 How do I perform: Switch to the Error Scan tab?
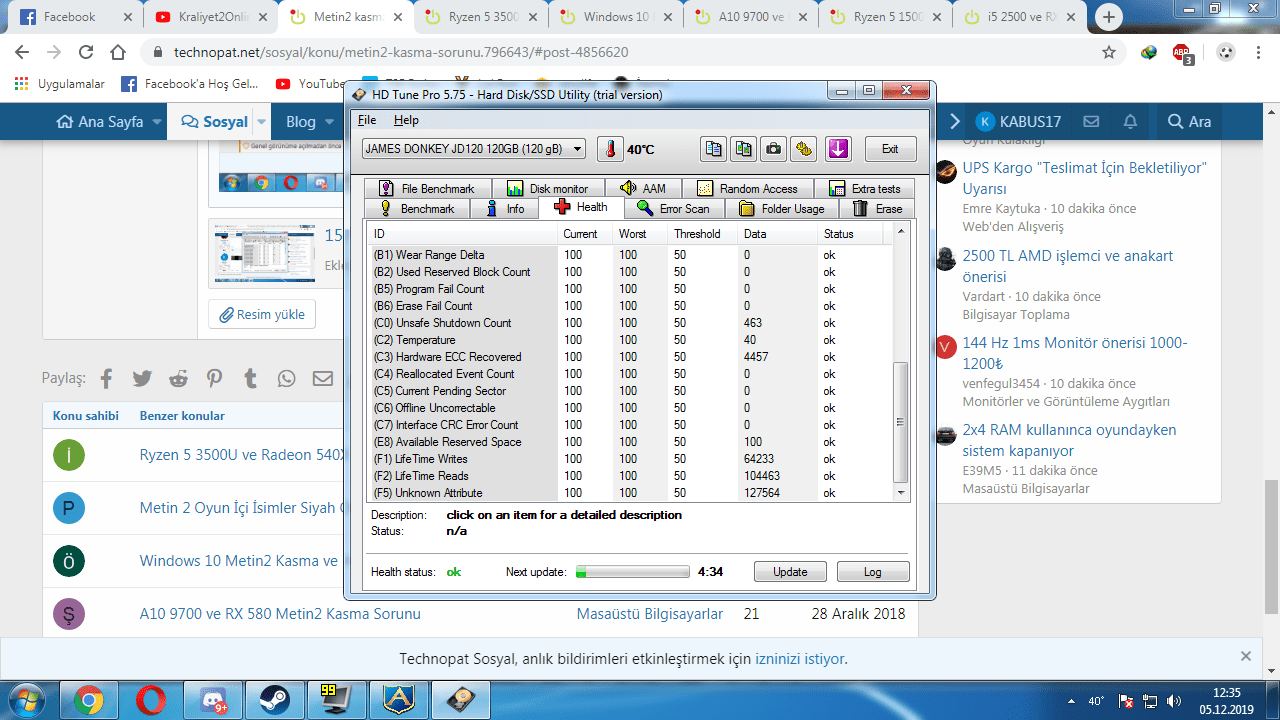[x=673, y=209]
